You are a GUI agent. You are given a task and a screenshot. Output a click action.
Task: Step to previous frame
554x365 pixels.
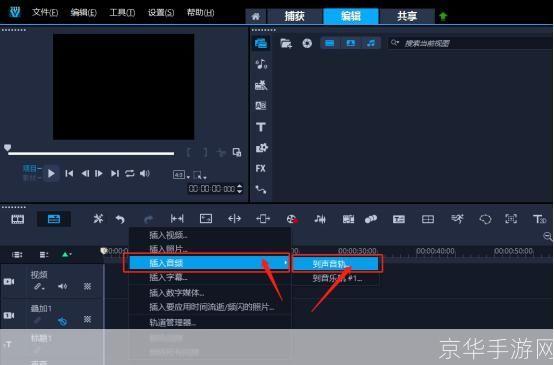tap(85, 173)
